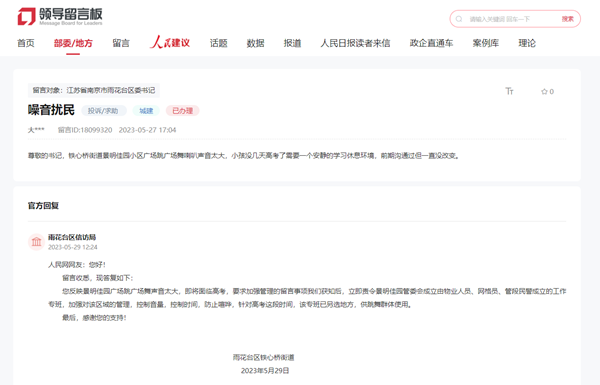Open the 首页 nav tab
Screen dimensions: 600x385
26,43
